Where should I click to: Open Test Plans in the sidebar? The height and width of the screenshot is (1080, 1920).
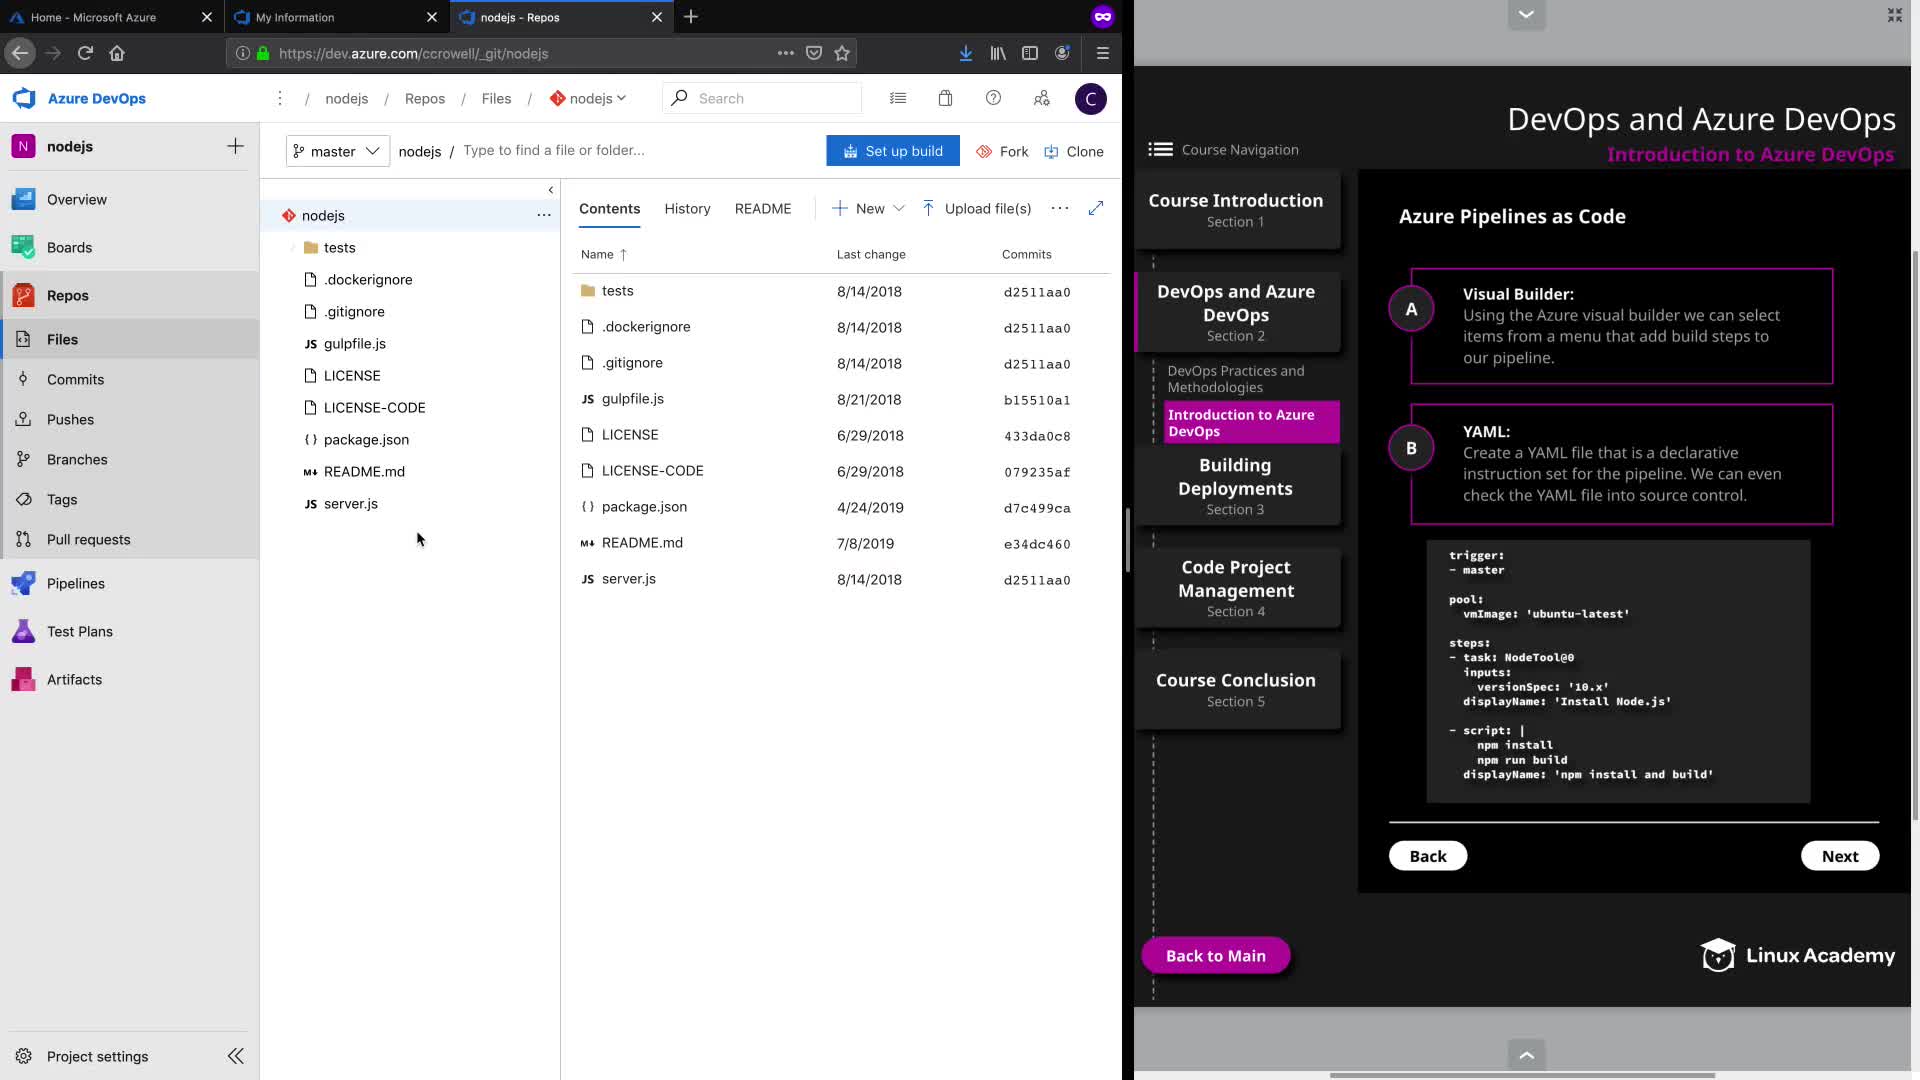[x=80, y=632]
